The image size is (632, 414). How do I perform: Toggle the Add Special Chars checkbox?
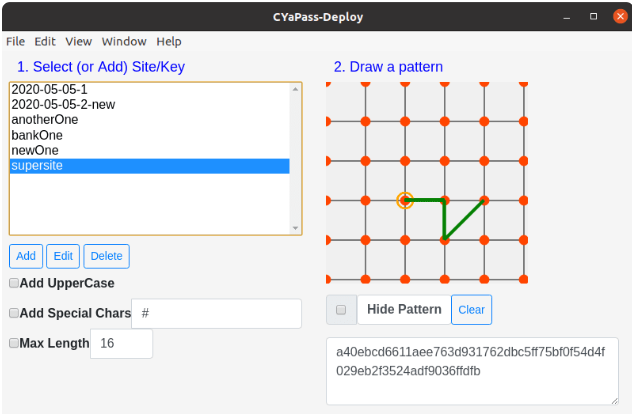point(14,313)
